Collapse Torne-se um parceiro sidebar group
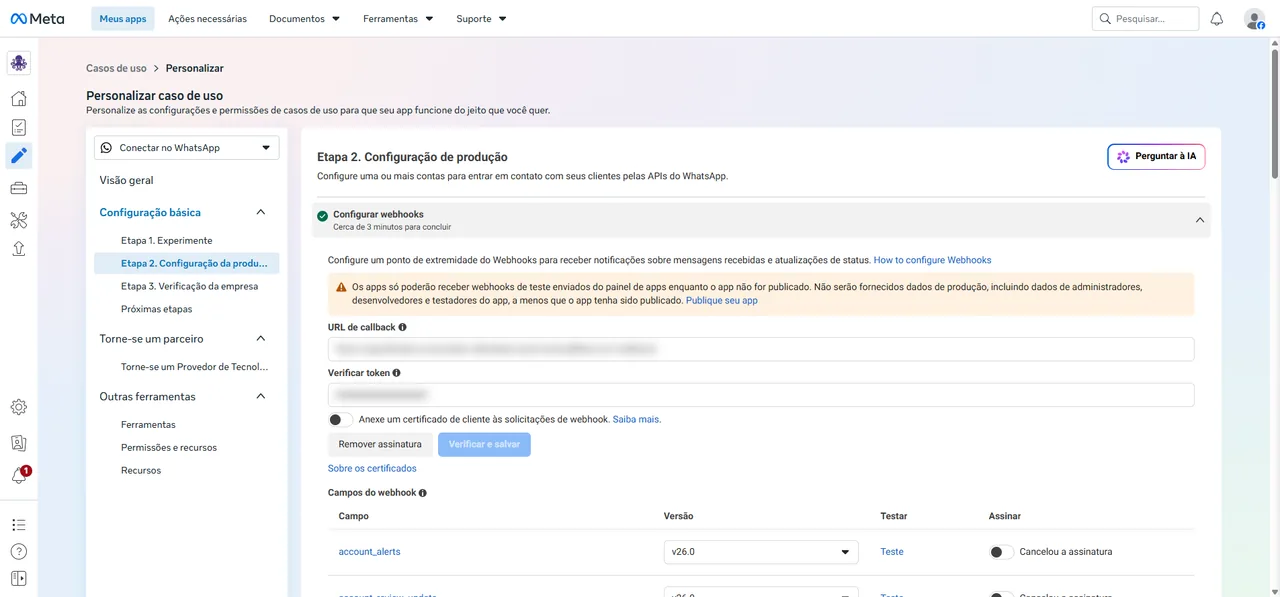This screenshot has width=1280, height=597. click(x=261, y=339)
